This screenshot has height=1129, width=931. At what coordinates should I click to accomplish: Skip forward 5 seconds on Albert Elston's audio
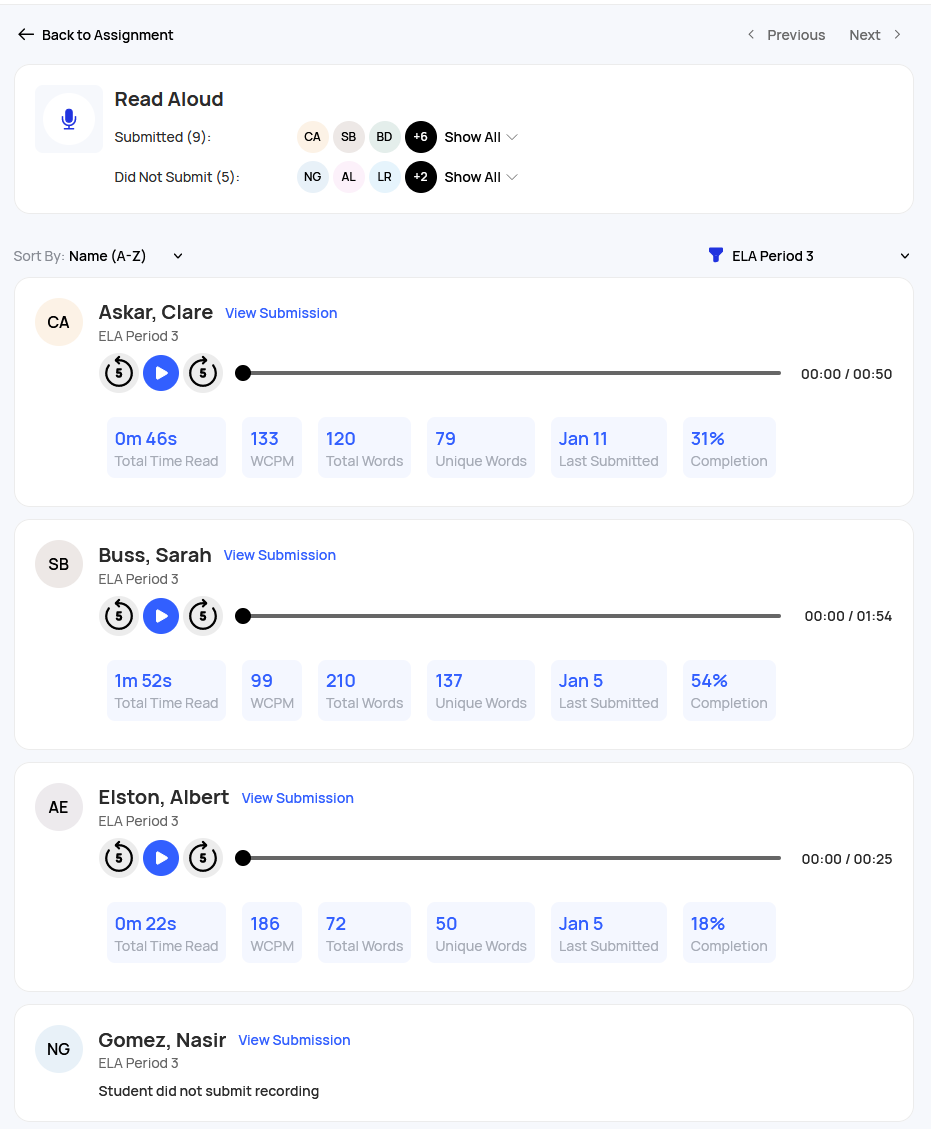(x=203, y=858)
